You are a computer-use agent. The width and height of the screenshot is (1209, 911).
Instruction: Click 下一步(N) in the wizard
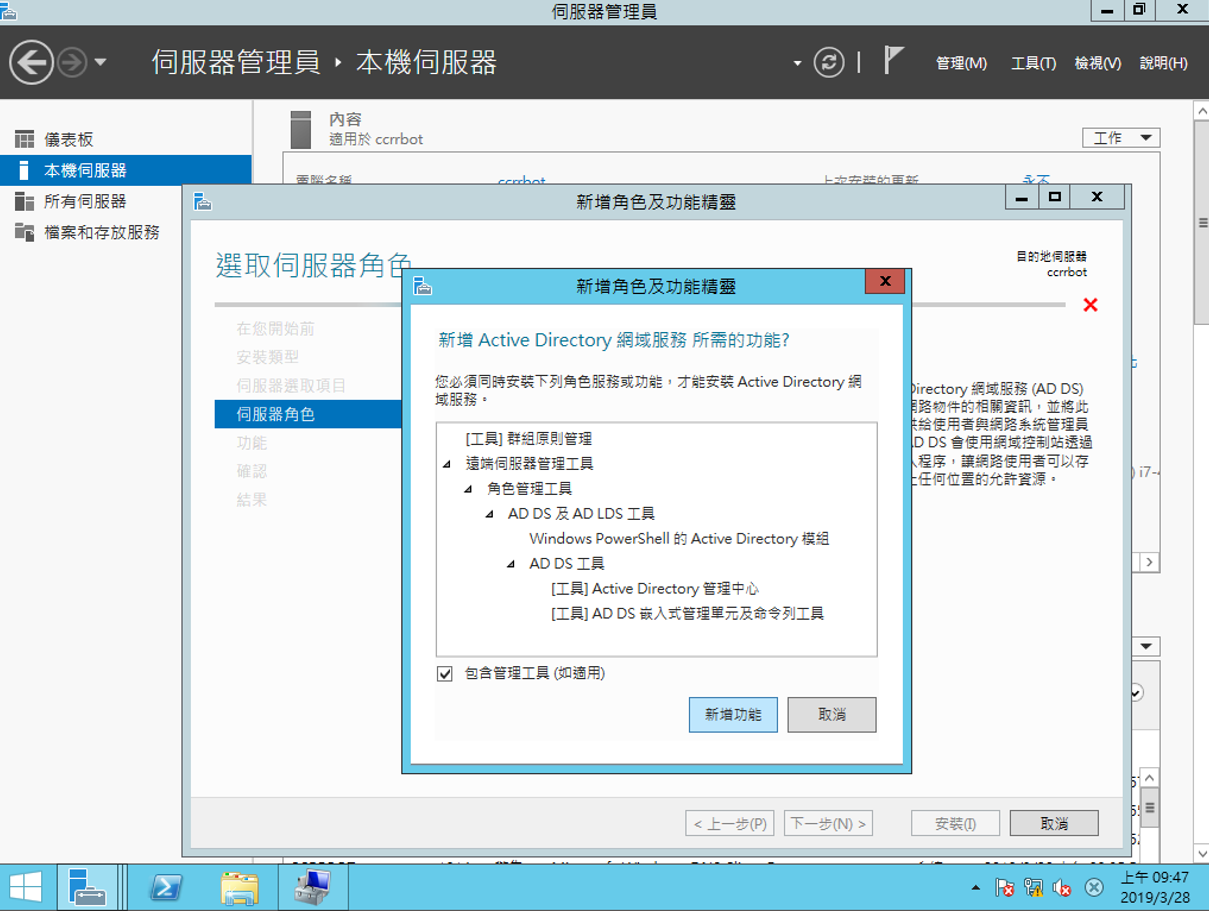coord(828,824)
